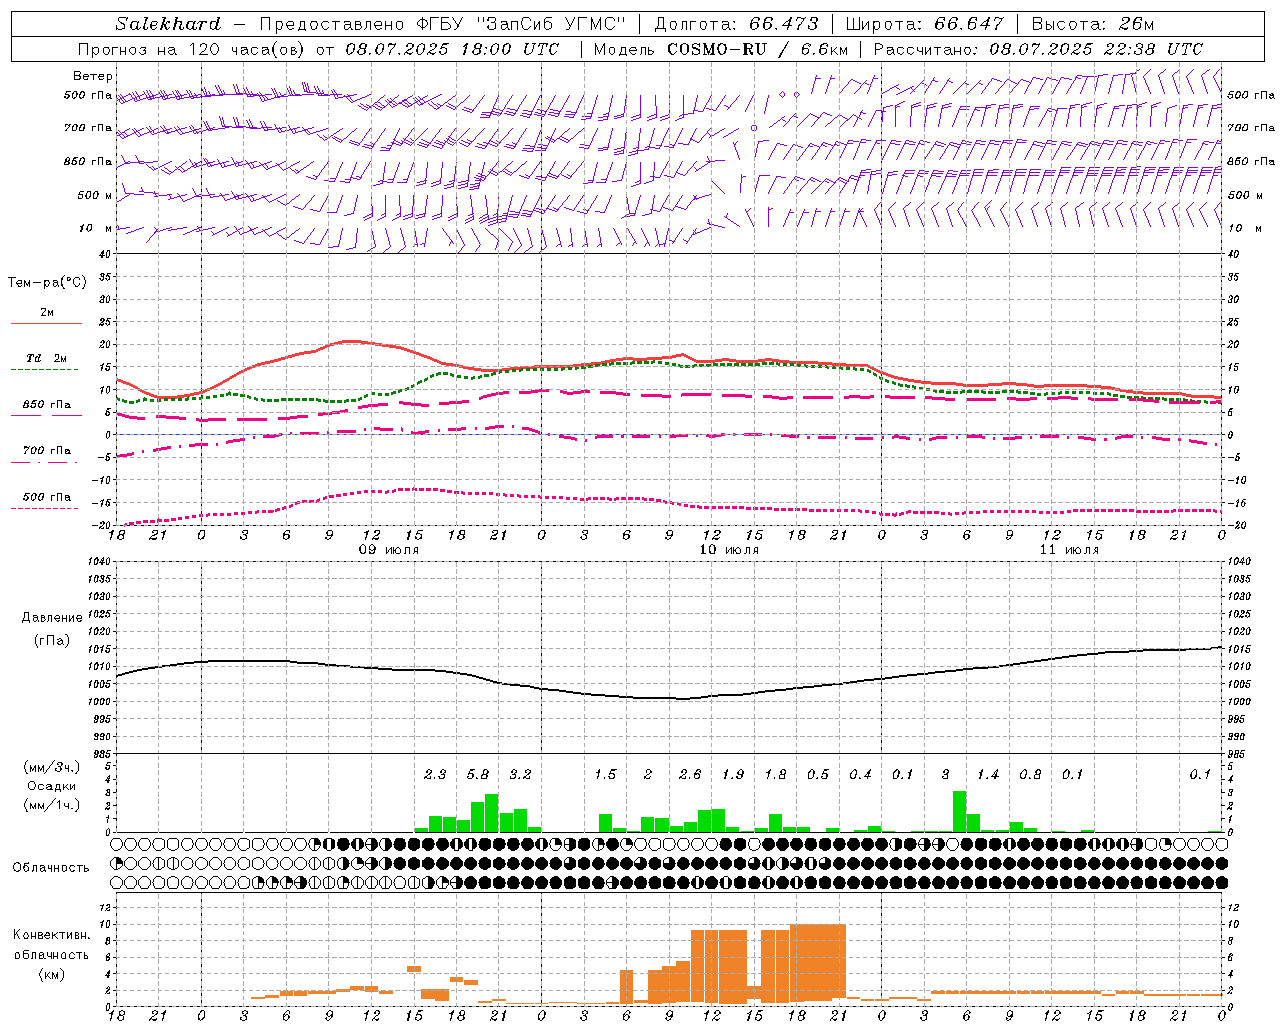Click the precipitation value '2.6'
Image resolution: width=1280 pixels, height=1024 pixels.
(x=690, y=774)
